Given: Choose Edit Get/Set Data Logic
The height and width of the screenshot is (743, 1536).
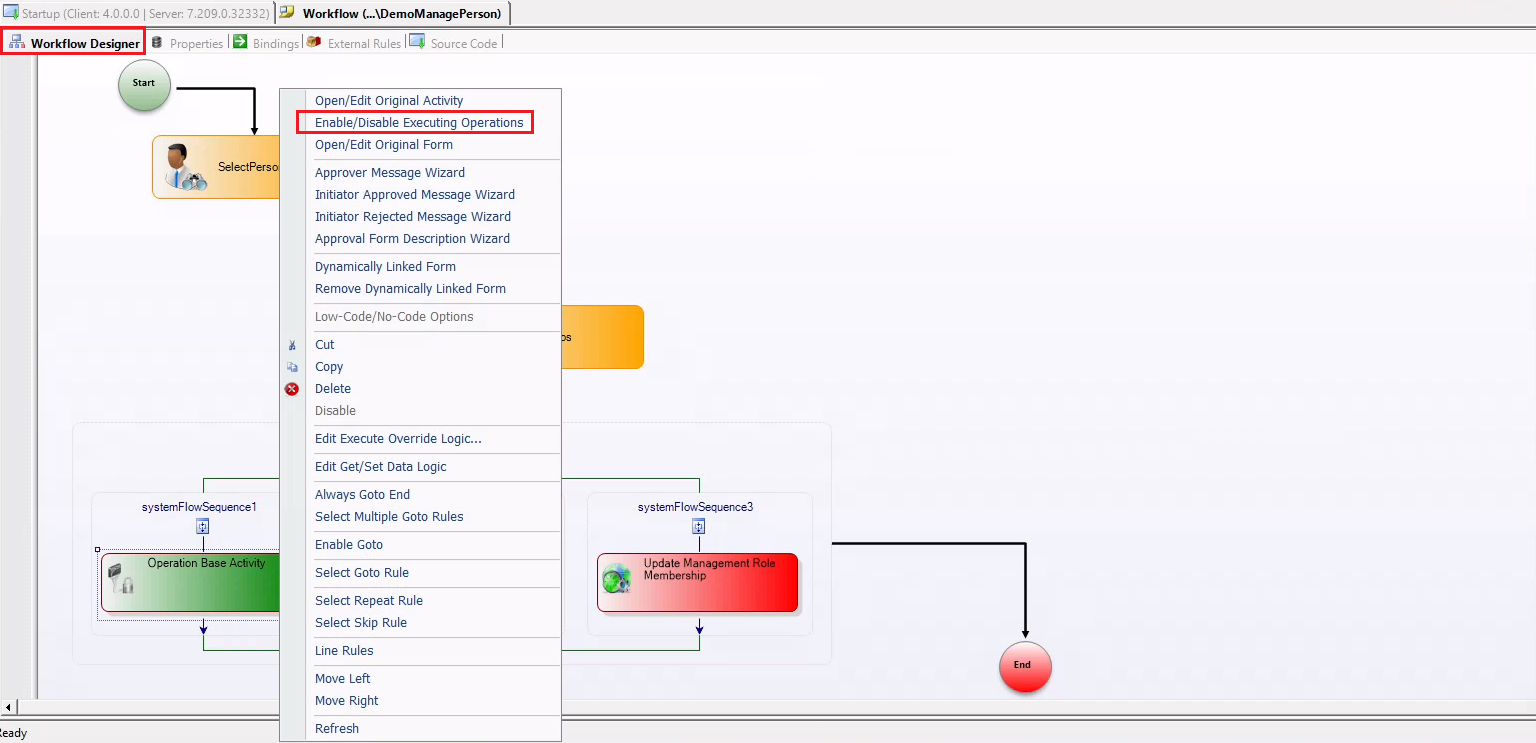Looking at the screenshot, I should [381, 467].
